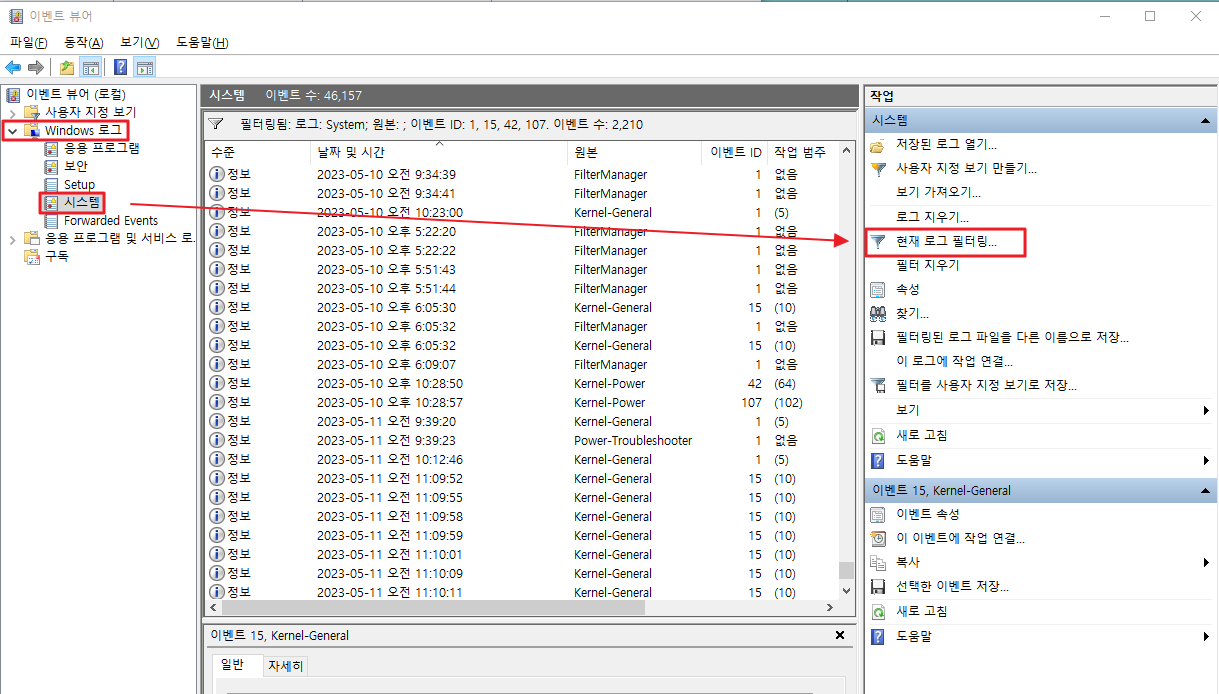The width and height of the screenshot is (1219, 694).
Task: Select the 구독 tree item
Action: point(57,256)
